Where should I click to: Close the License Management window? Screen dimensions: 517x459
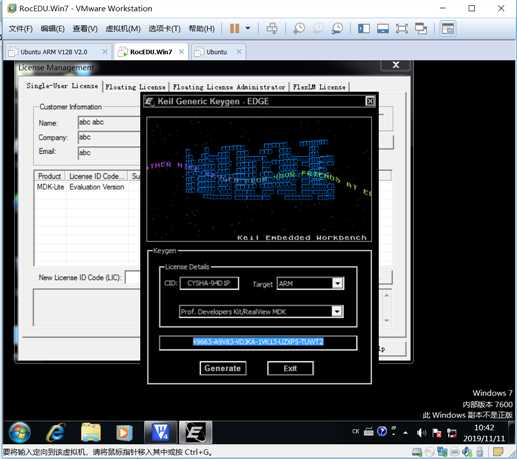point(396,65)
